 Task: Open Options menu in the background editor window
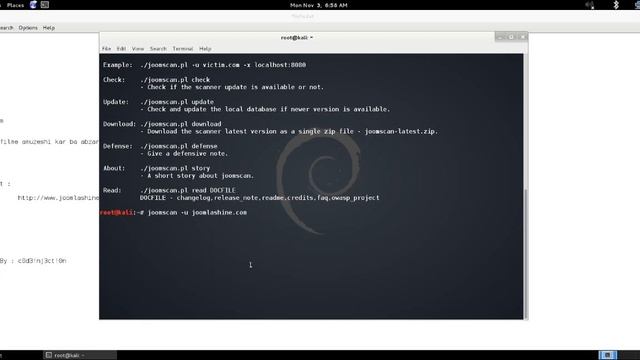[x=28, y=28]
